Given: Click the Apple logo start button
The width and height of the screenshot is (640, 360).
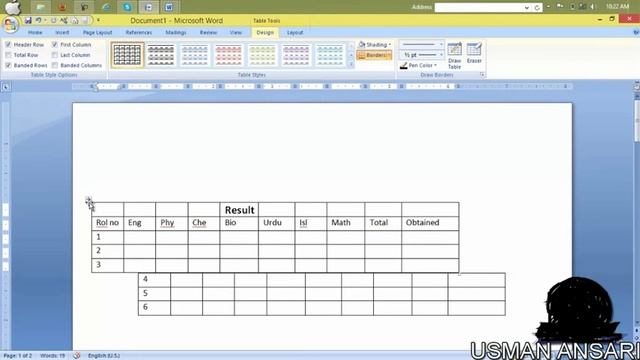Looking at the screenshot, I should [x=13, y=7].
